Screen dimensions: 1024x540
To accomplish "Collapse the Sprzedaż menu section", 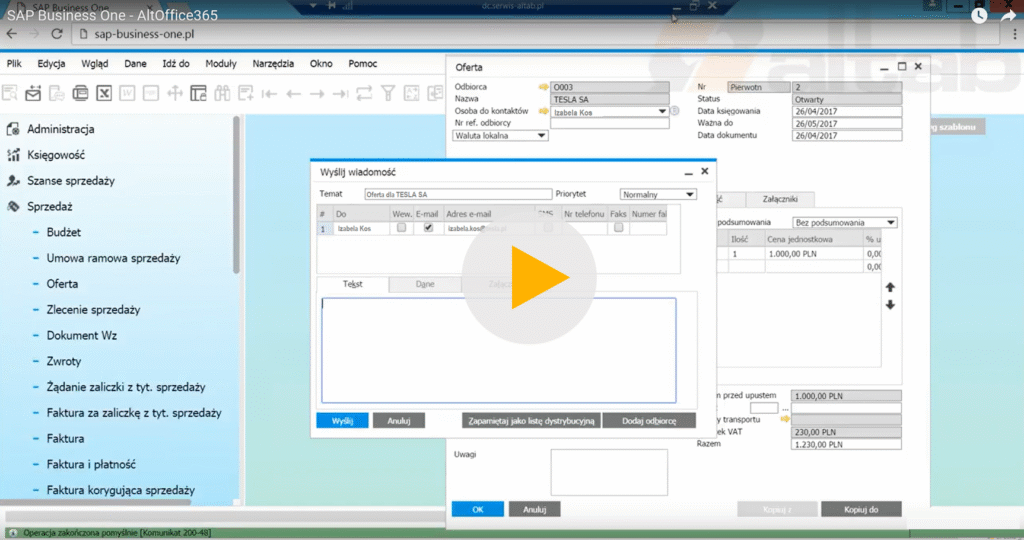I will pyautogui.click(x=50, y=206).
